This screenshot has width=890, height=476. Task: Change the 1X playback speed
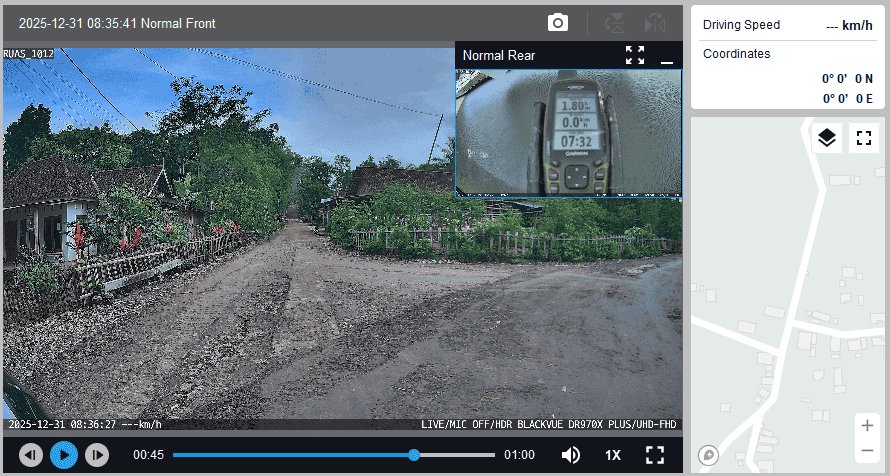click(613, 455)
